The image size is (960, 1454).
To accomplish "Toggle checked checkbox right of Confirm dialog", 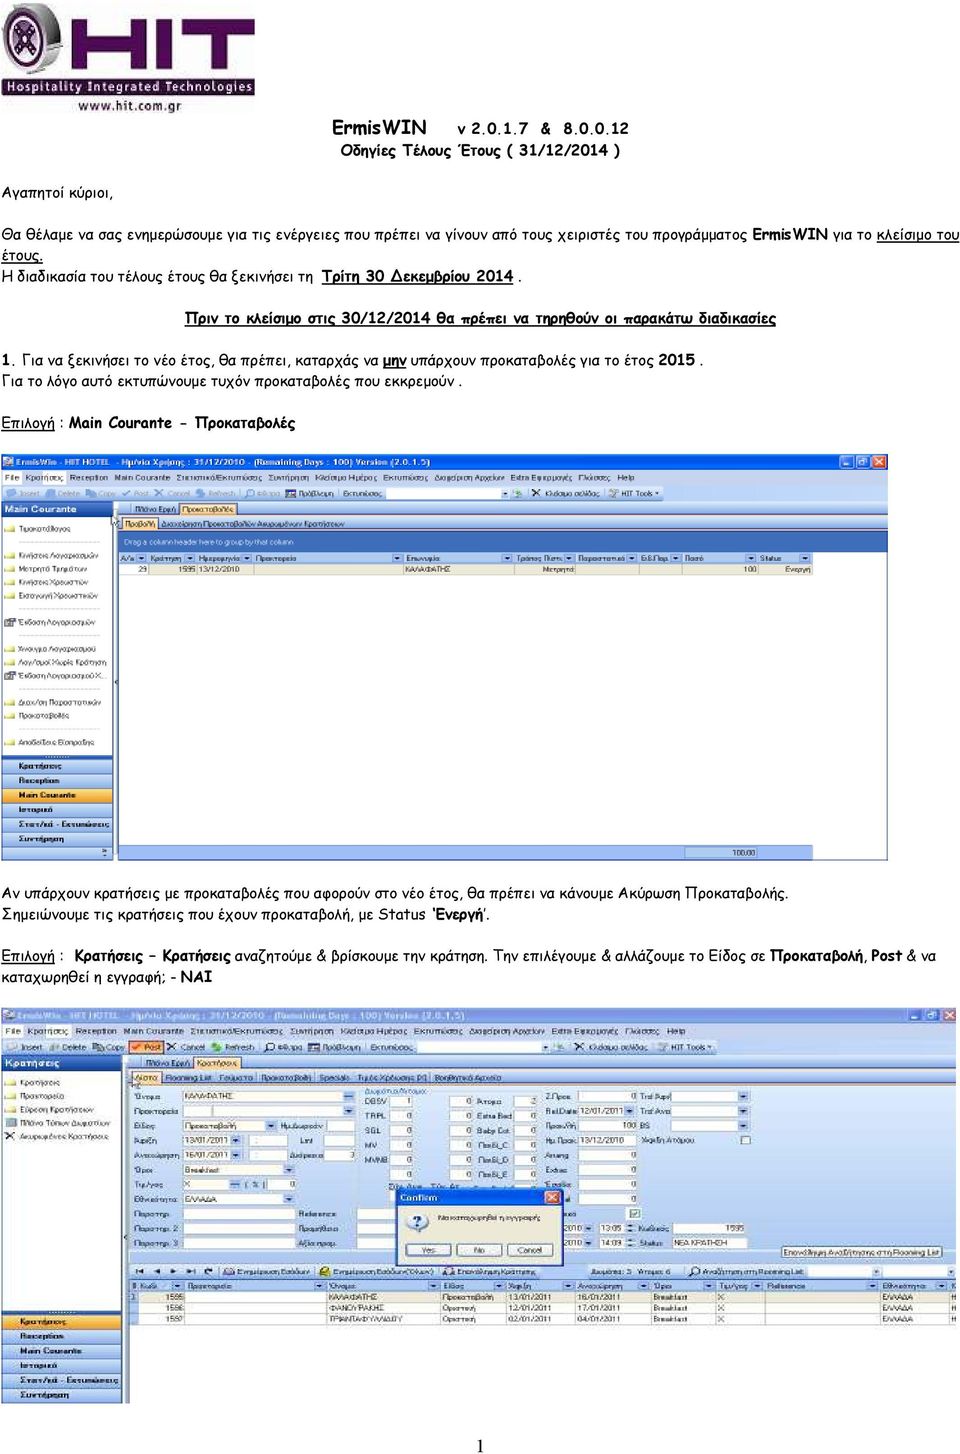I will tap(635, 1212).
